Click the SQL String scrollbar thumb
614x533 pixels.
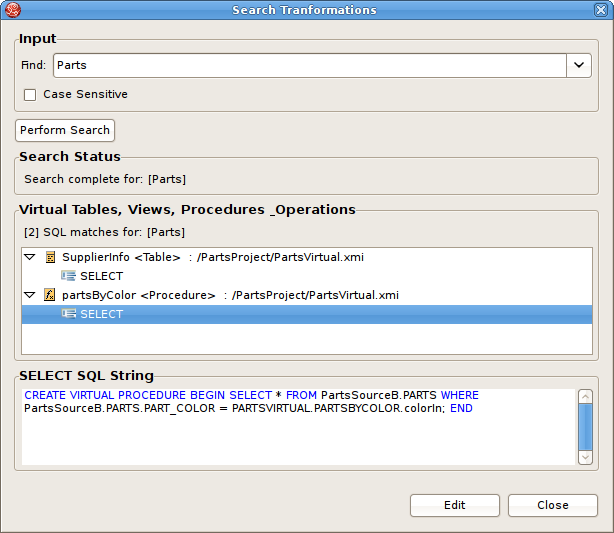[x=585, y=427]
